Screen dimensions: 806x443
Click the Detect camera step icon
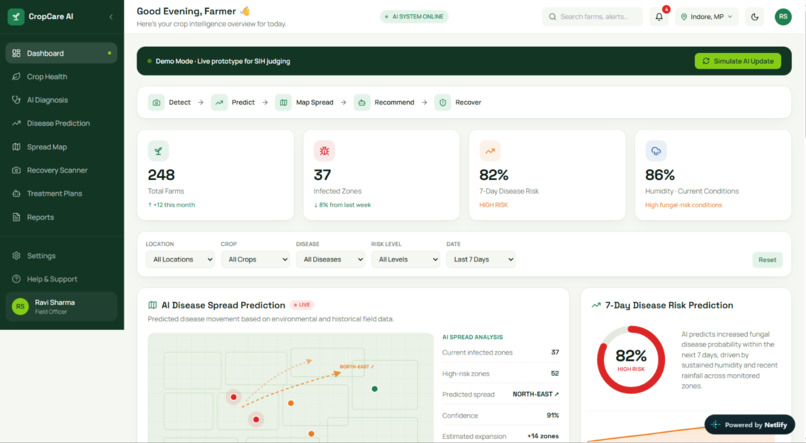pos(156,102)
